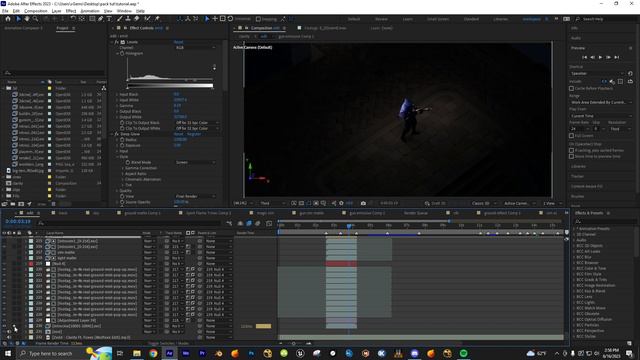Viewport: 640px width, 360px height.
Task: Select the Zoom magnifier tool
Action: point(36,19)
